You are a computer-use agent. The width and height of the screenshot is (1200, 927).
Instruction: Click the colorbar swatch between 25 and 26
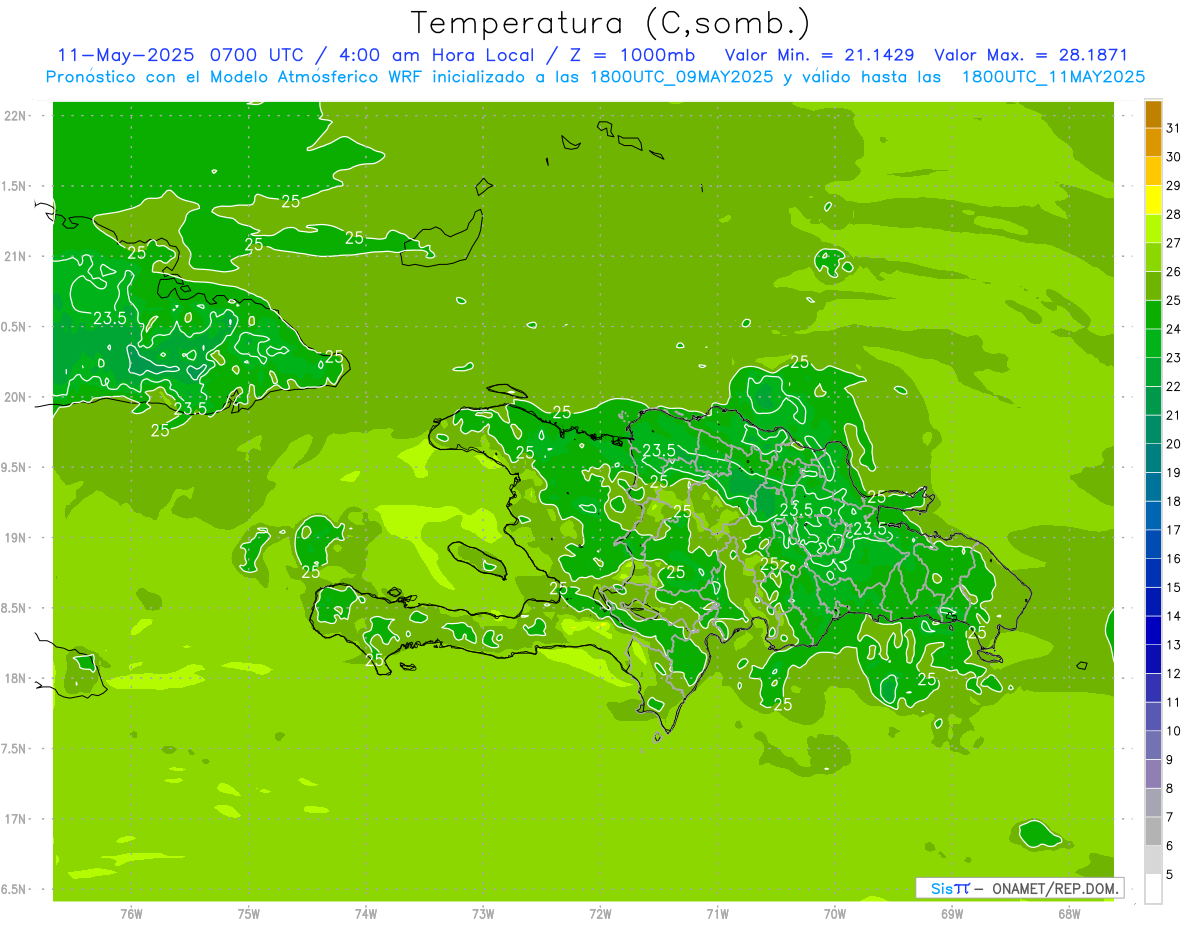tap(1153, 286)
